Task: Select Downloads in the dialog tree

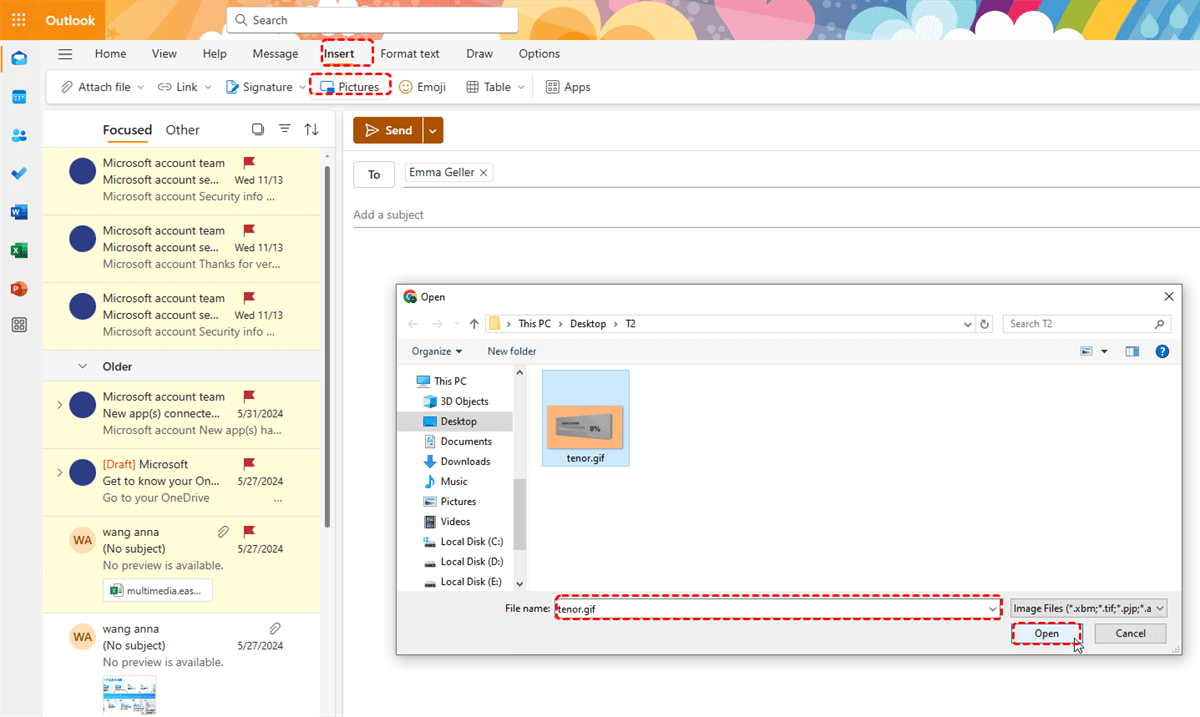Action: pyautogui.click(x=465, y=461)
